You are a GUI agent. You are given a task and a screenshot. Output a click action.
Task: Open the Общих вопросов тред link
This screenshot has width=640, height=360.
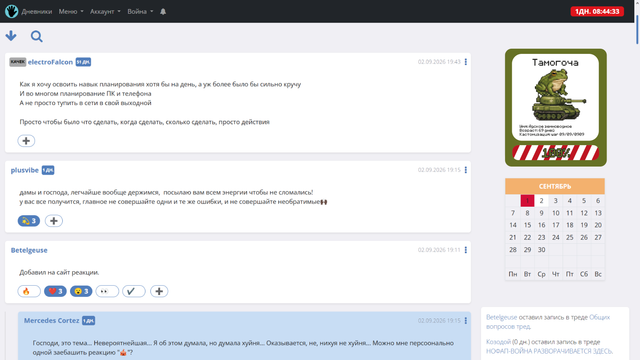pos(548,322)
